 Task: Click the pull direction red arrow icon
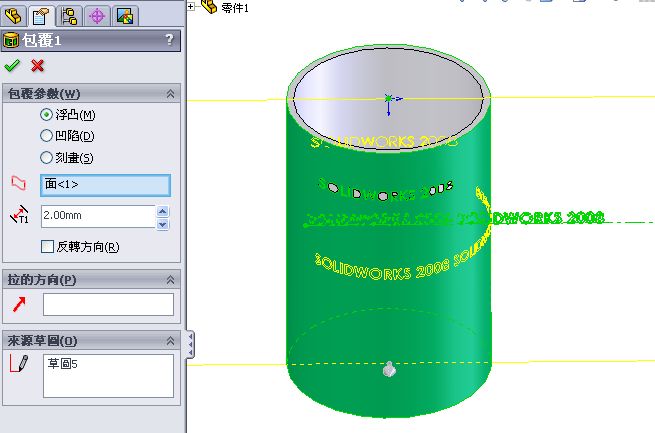(19, 304)
